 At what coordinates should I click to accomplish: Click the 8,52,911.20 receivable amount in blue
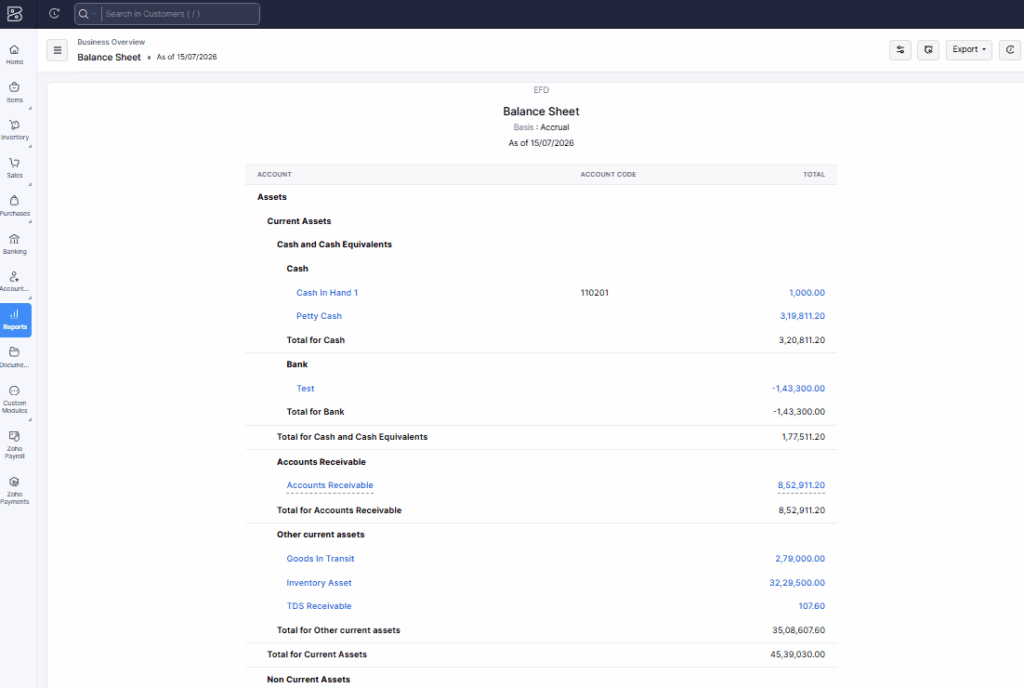click(801, 485)
